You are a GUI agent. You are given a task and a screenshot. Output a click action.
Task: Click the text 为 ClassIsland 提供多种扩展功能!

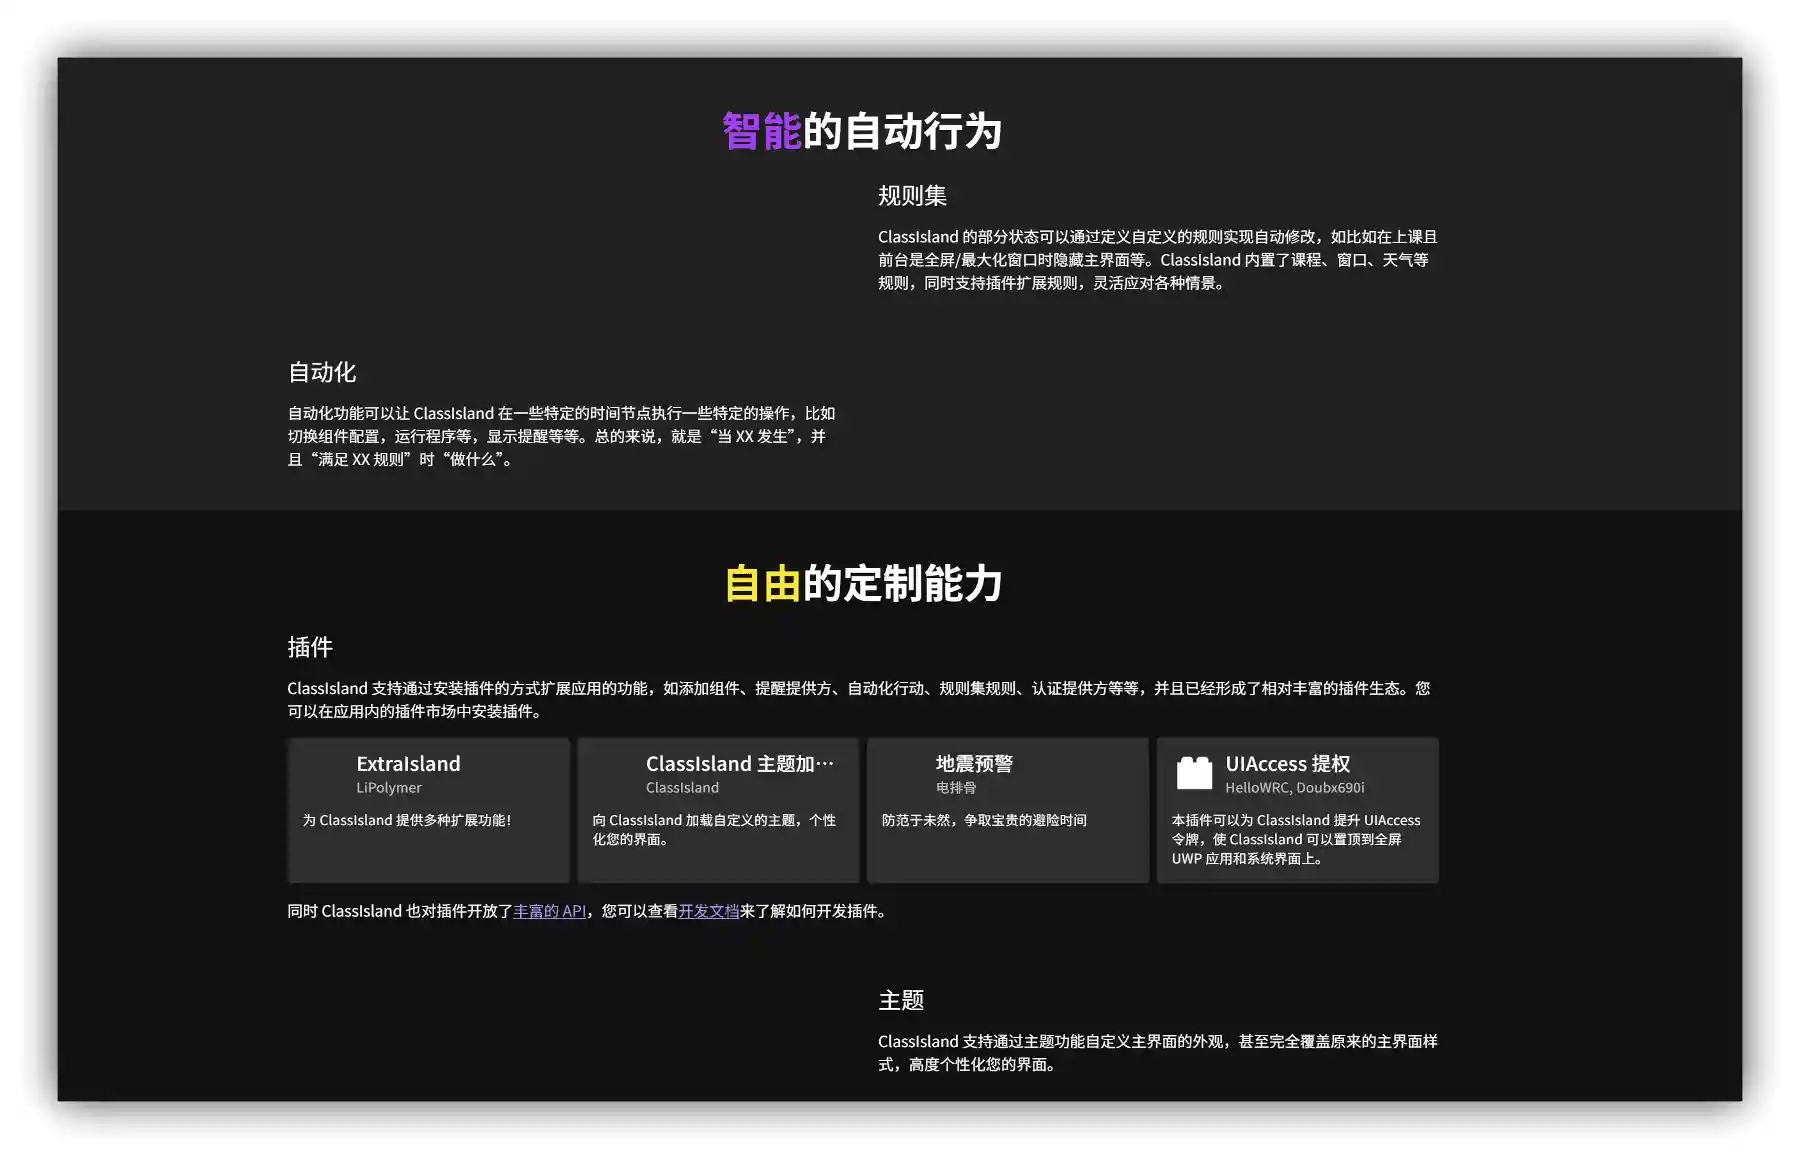tap(407, 820)
